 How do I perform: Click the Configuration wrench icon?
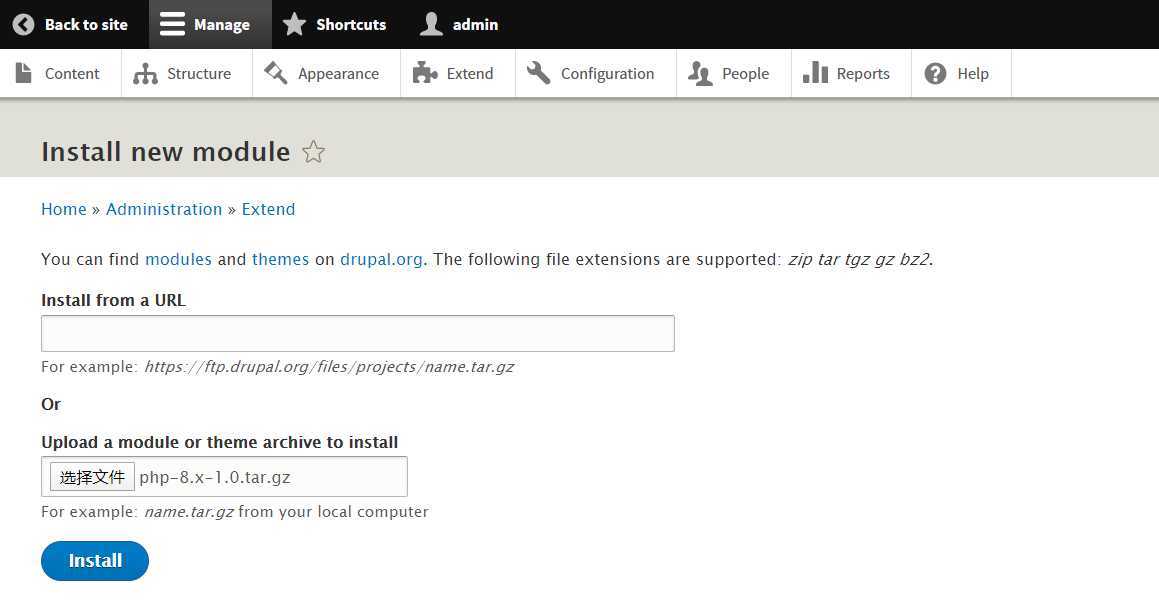click(x=539, y=73)
